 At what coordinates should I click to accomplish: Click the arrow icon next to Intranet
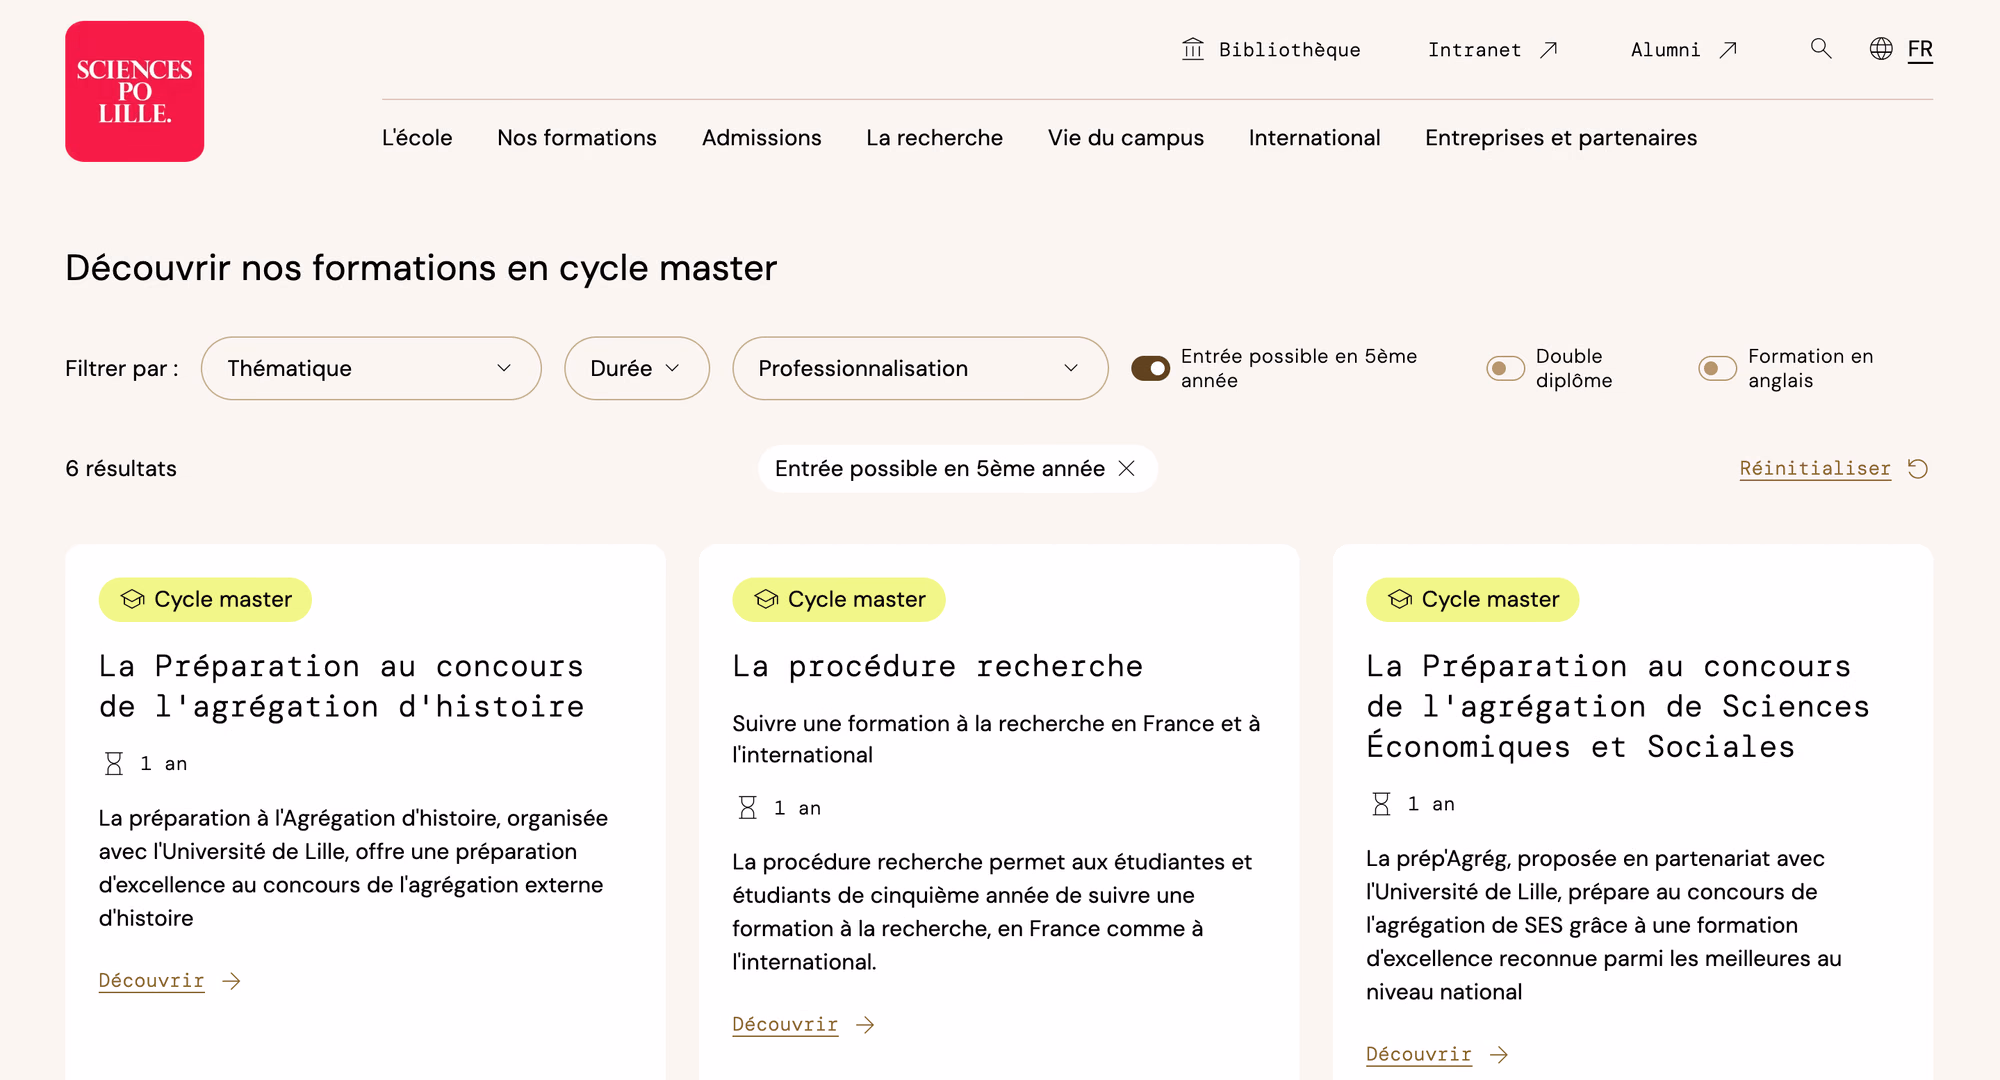(1549, 50)
